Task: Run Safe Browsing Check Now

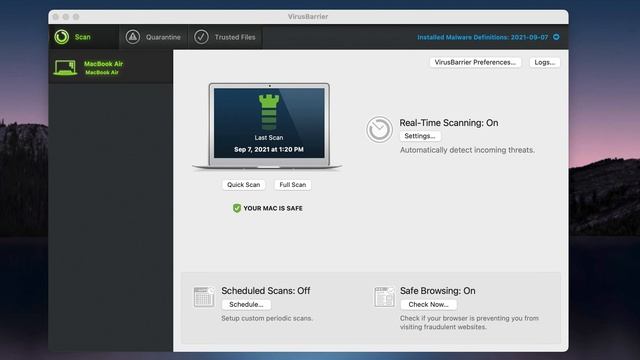Action: pos(429,304)
